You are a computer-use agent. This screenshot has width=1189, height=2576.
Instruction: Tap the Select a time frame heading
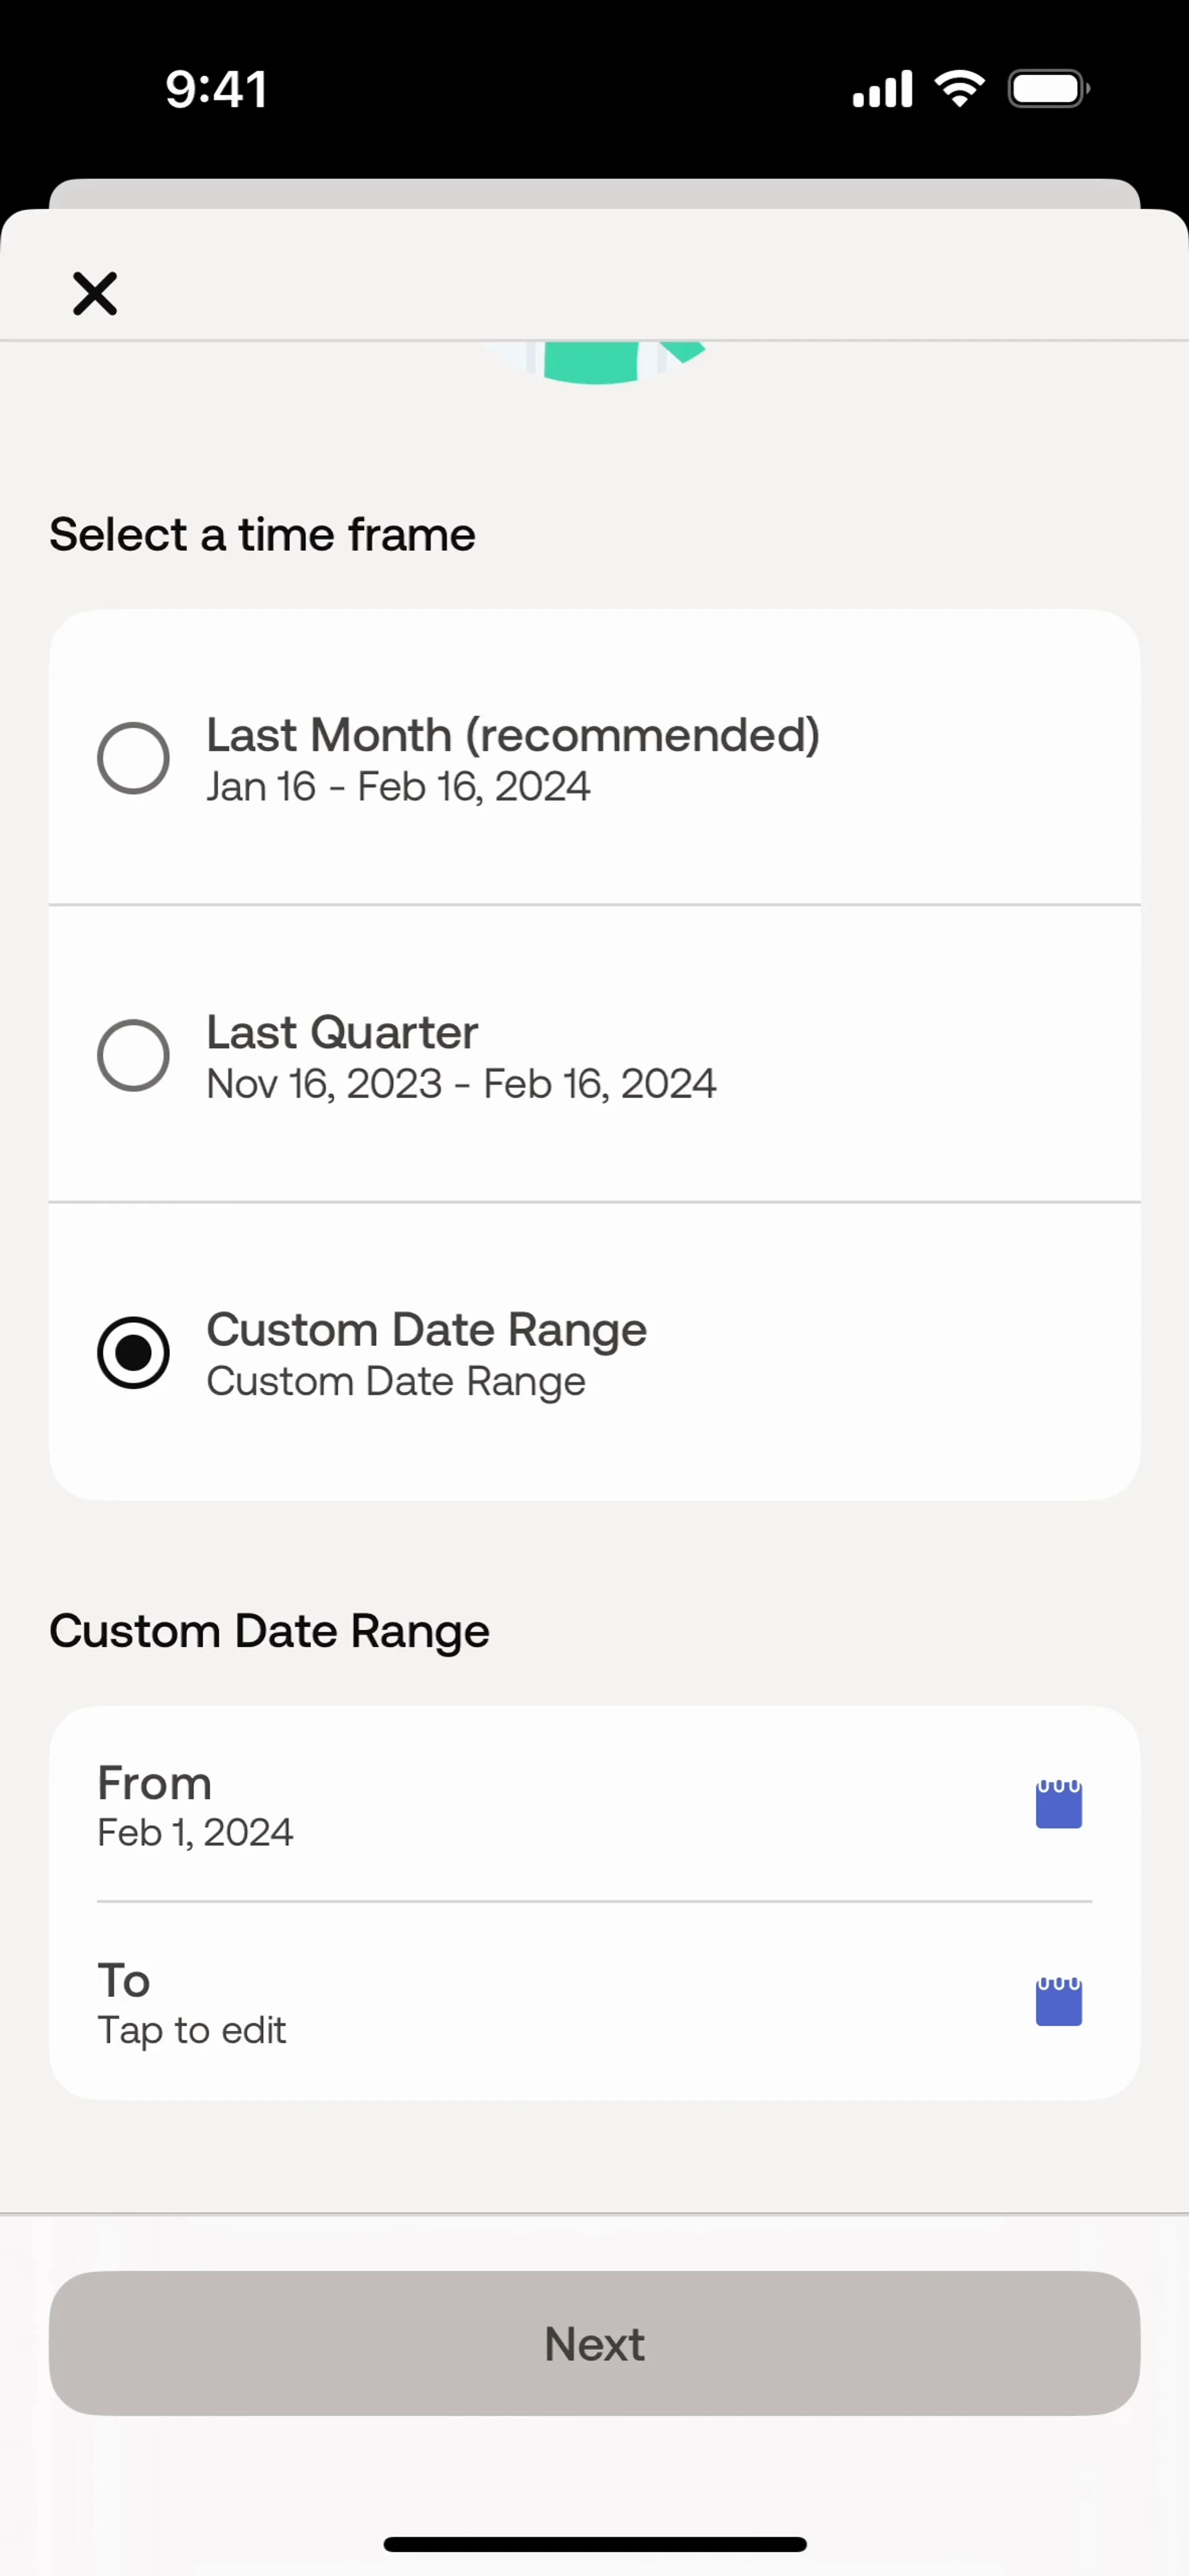tap(262, 534)
